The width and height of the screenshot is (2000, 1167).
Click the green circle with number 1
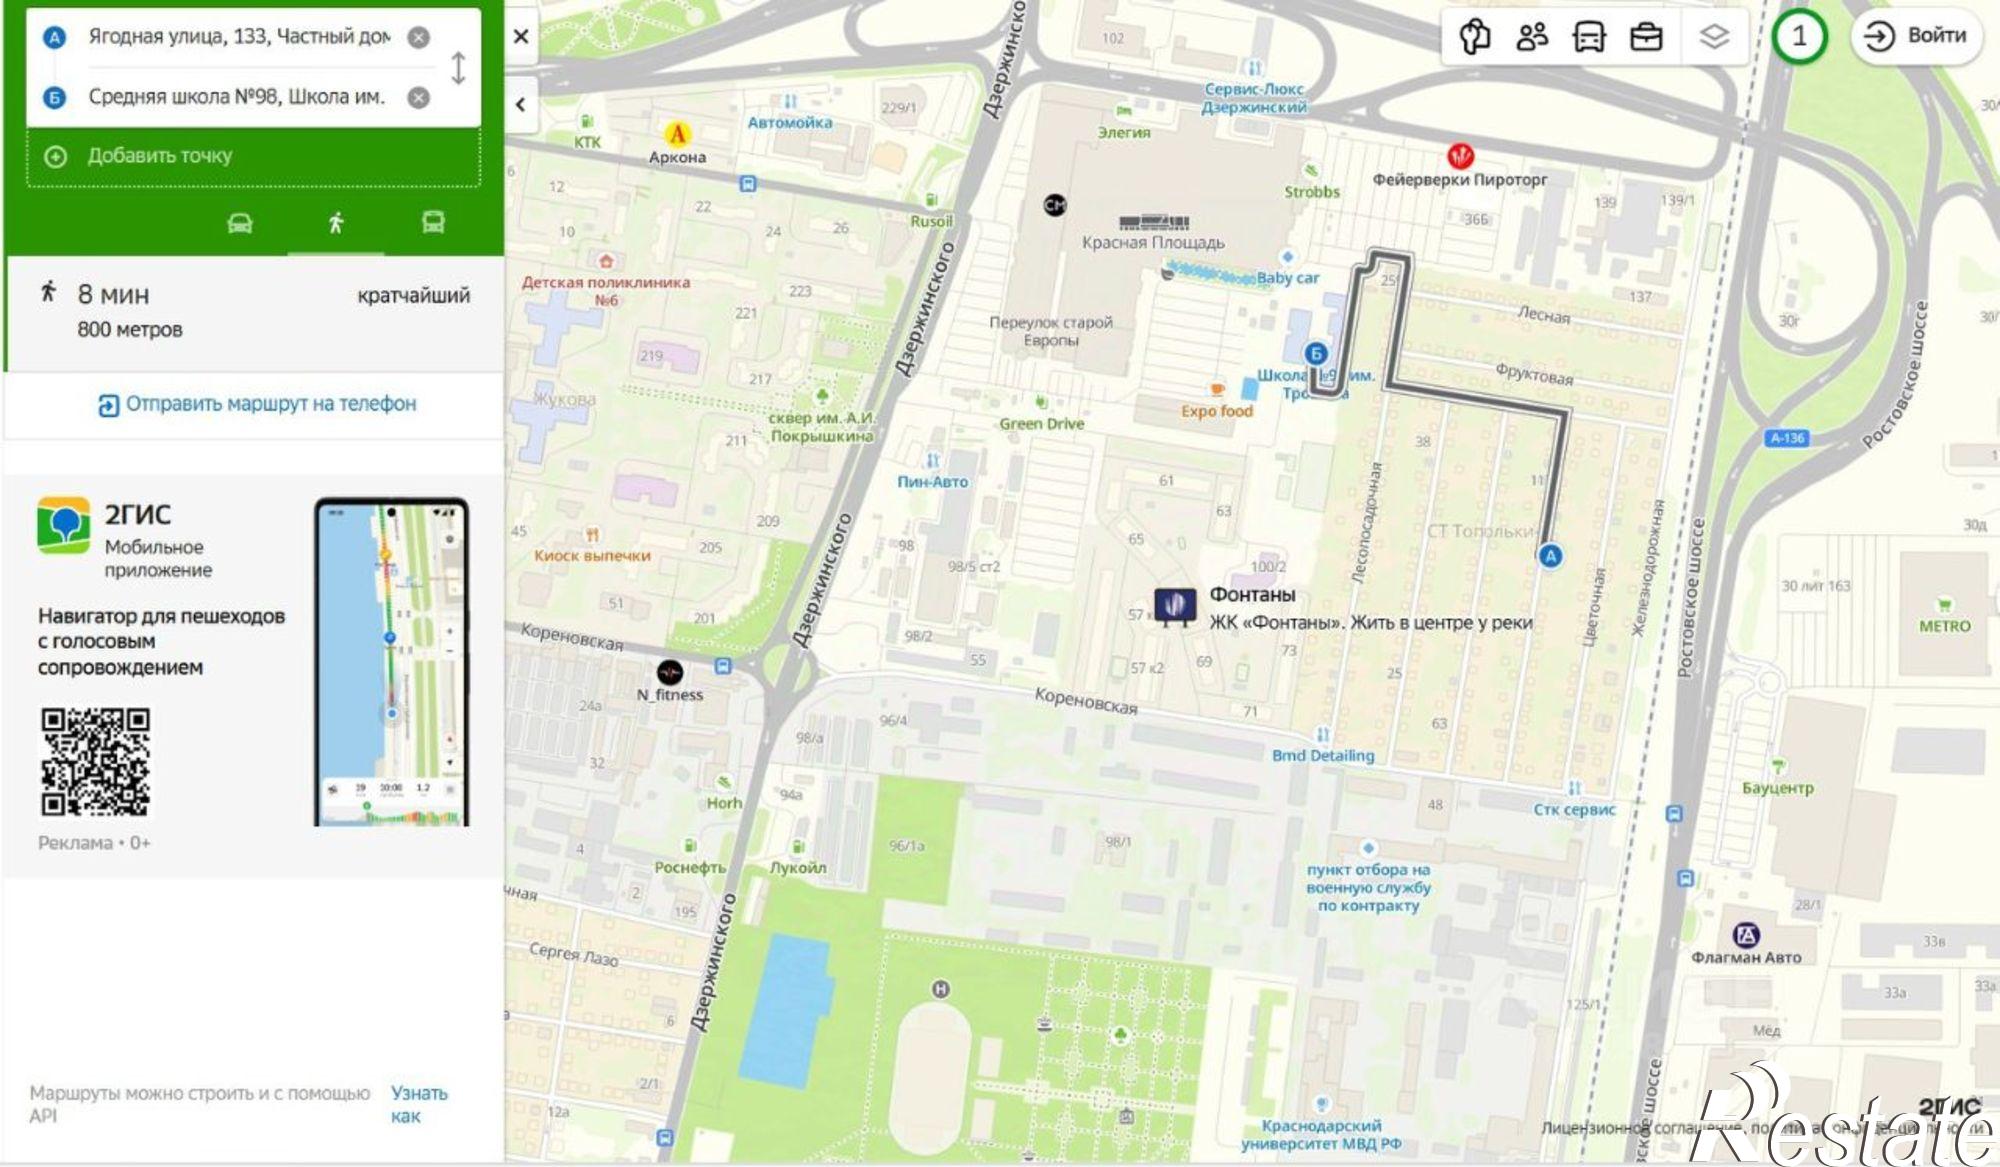click(1799, 37)
